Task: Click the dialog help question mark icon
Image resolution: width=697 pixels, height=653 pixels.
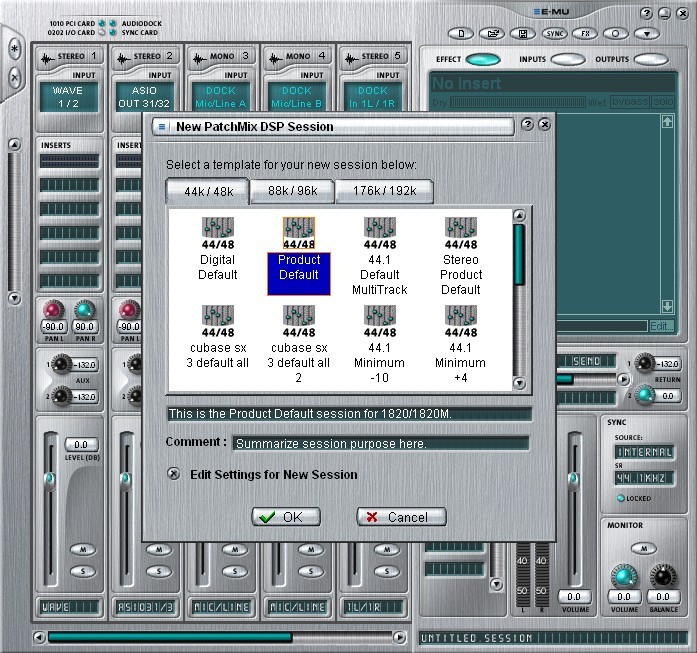Action: (527, 125)
